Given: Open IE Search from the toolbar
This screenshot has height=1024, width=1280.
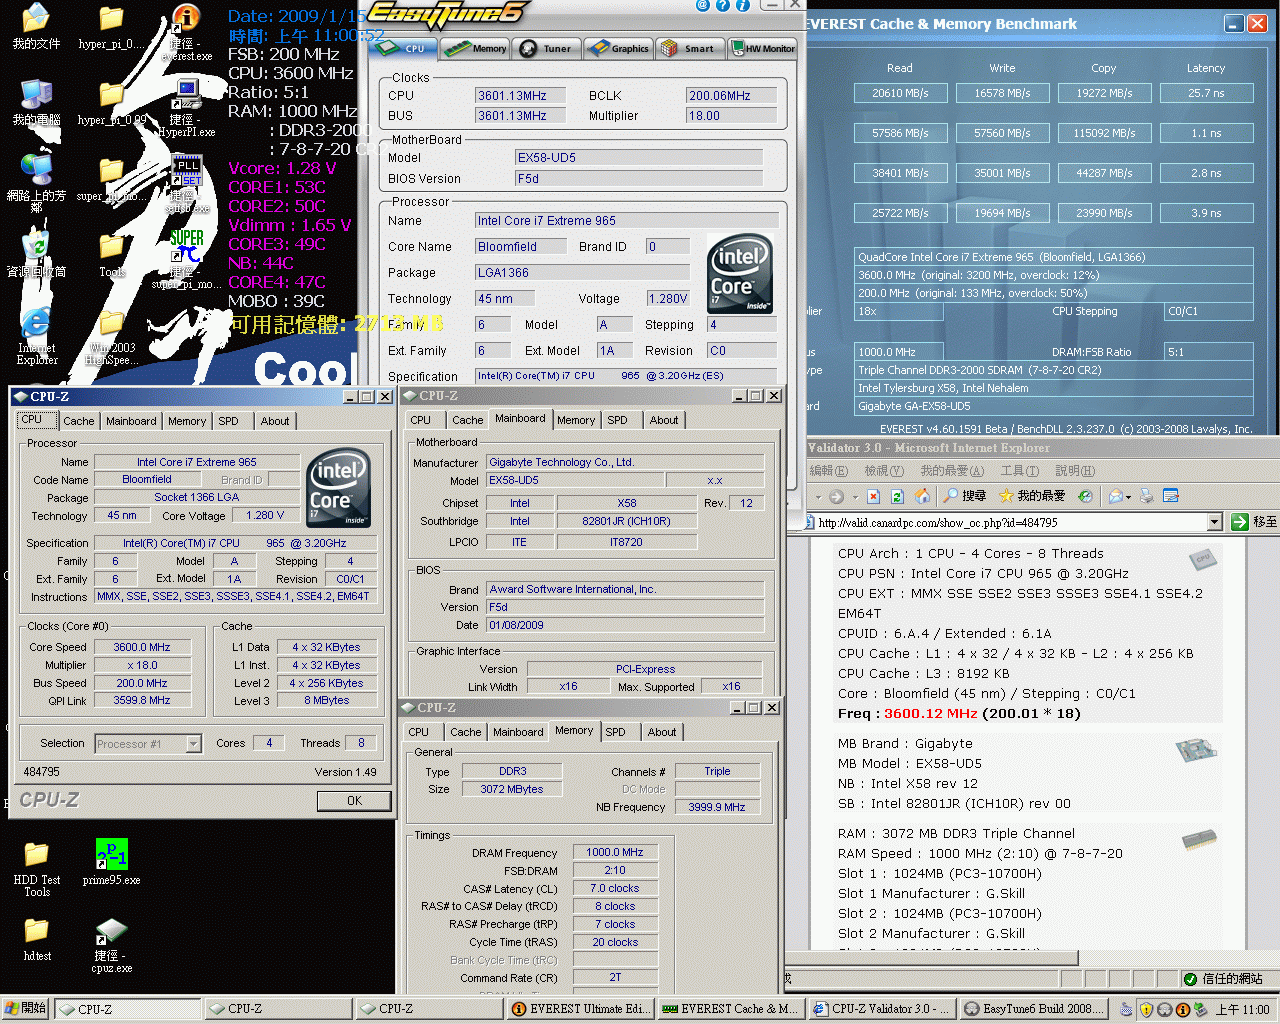Looking at the screenshot, I should click(964, 496).
